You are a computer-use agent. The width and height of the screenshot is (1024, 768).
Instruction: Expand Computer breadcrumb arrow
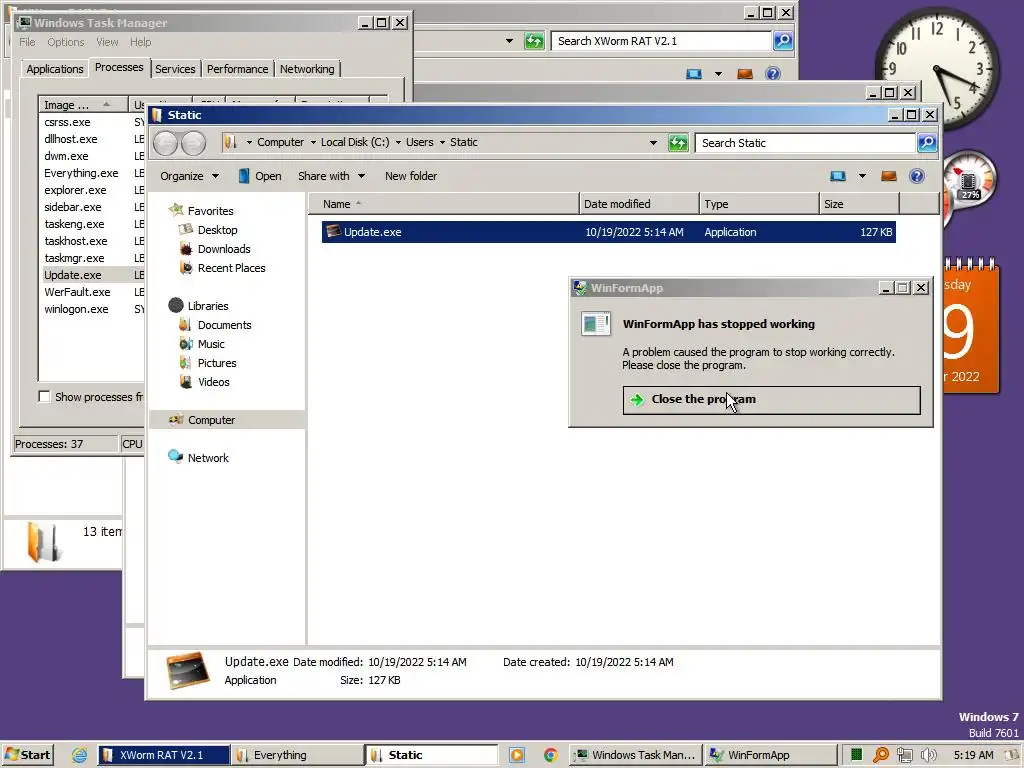[313, 142]
